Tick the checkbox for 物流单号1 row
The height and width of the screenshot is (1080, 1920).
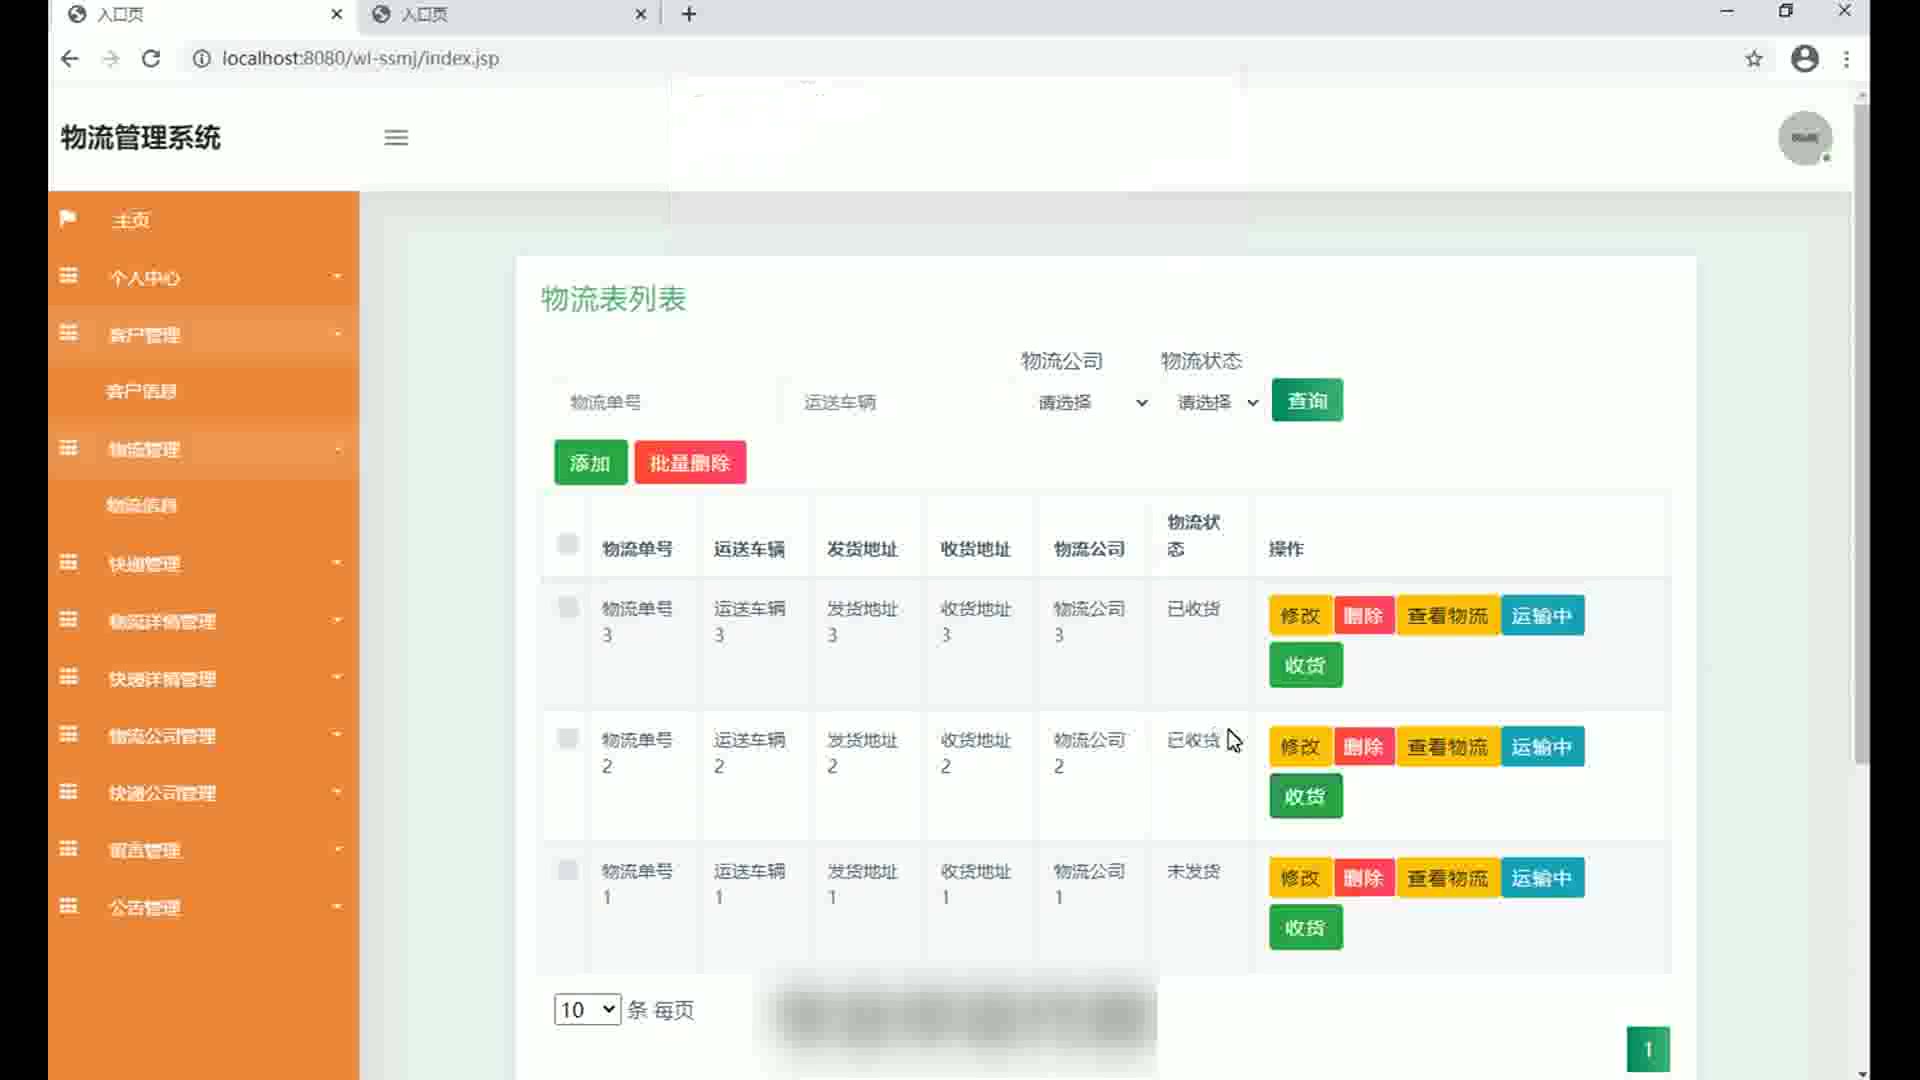(568, 870)
